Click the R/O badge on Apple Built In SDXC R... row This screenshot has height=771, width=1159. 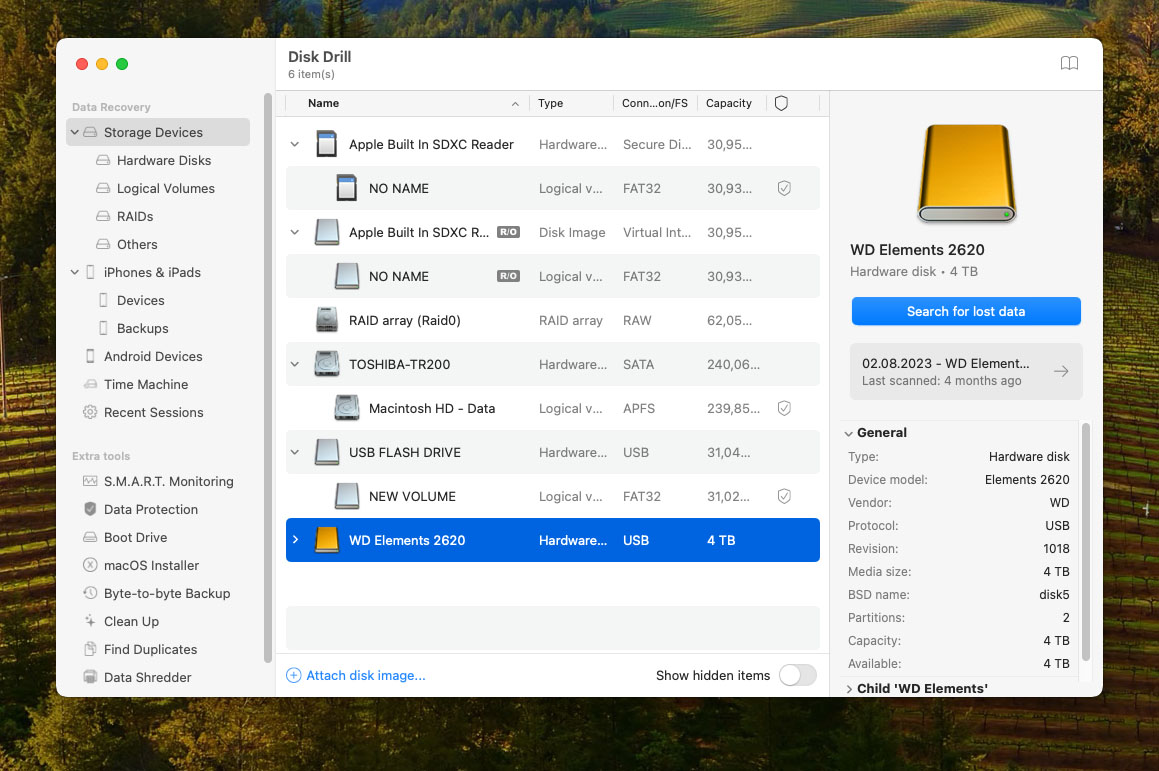pos(509,232)
